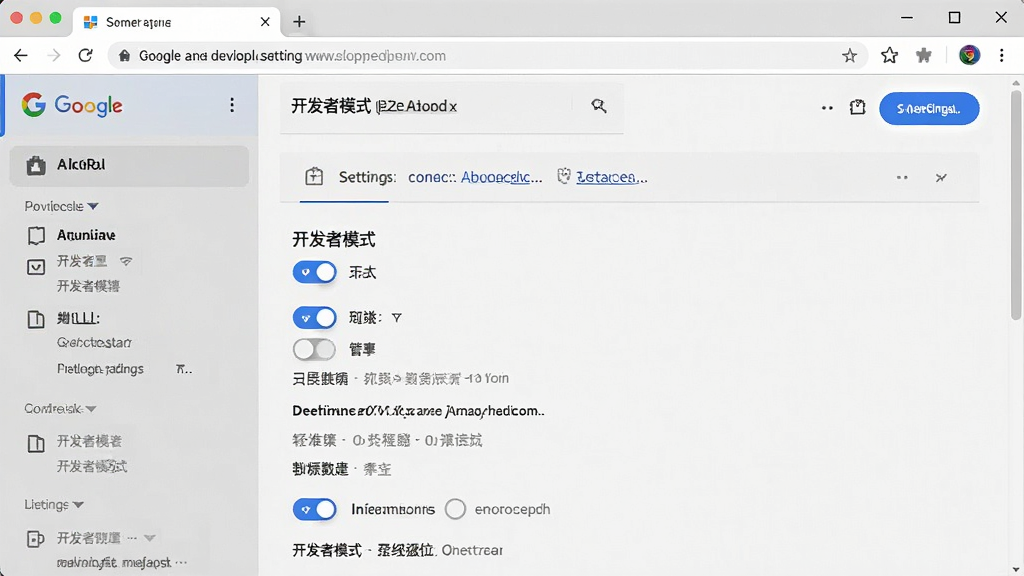Viewport: 1024px width, 576px height.
Task: Open the Letaroea link
Action: (612, 177)
